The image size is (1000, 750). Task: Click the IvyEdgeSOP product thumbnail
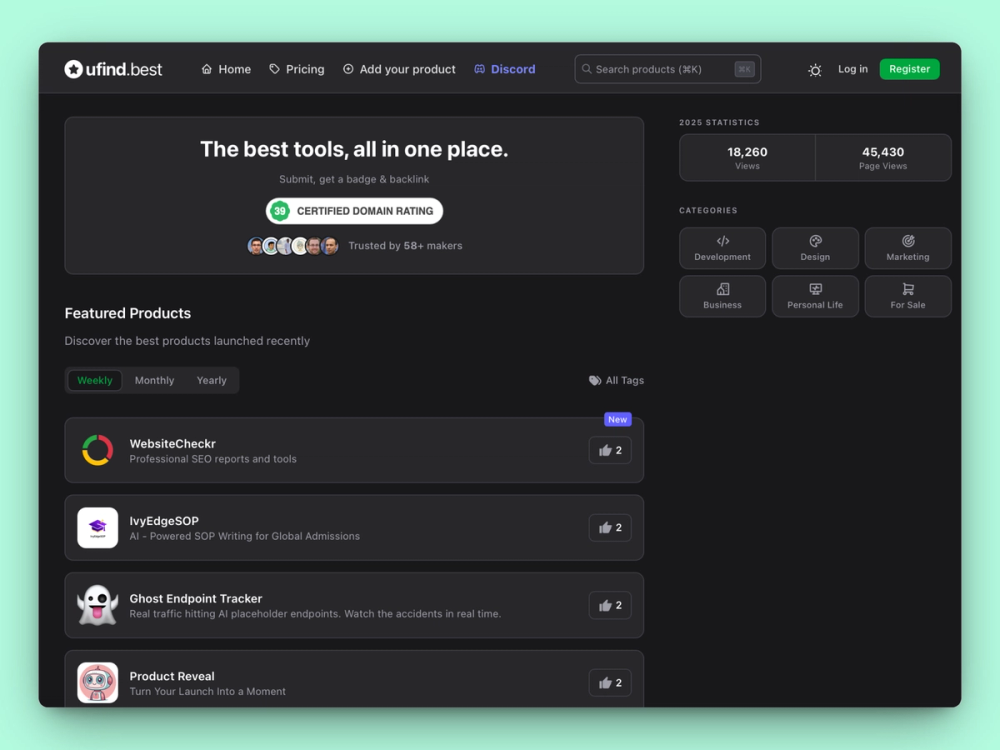tap(97, 527)
